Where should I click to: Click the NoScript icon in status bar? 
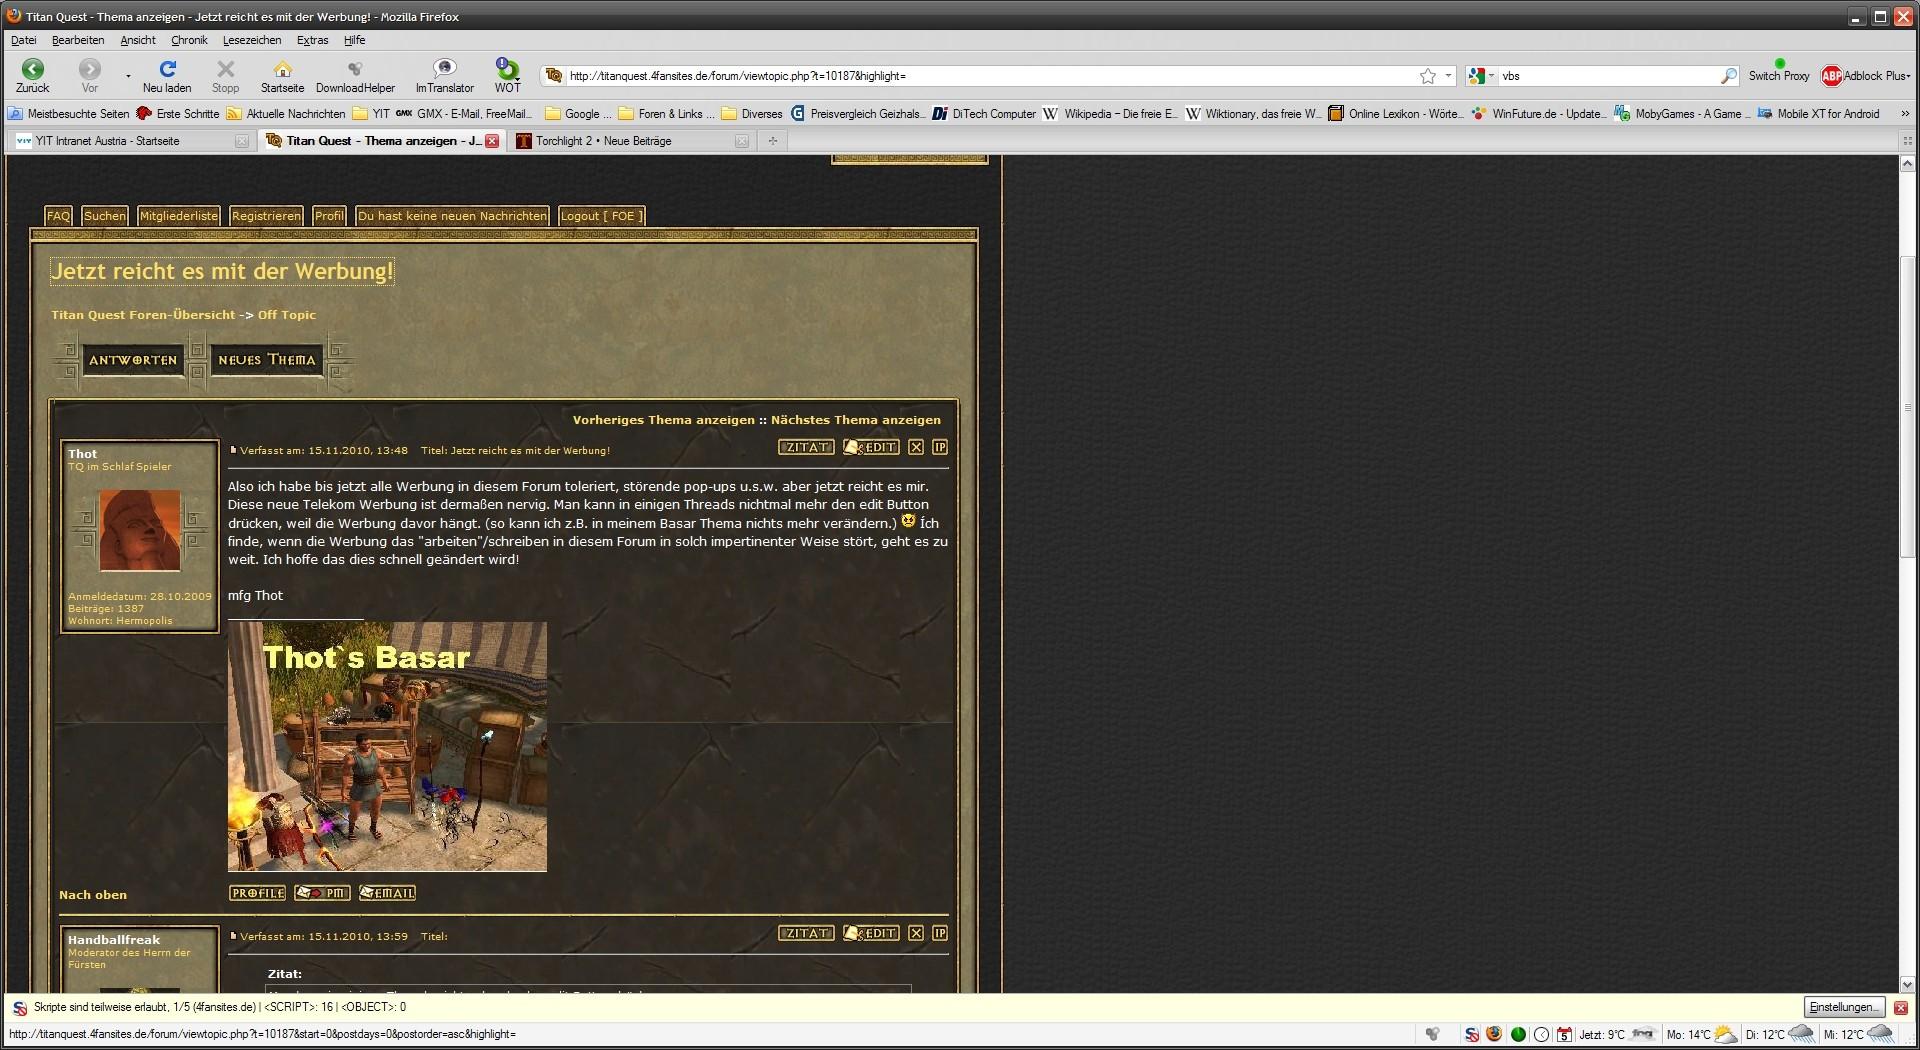click(1471, 1034)
